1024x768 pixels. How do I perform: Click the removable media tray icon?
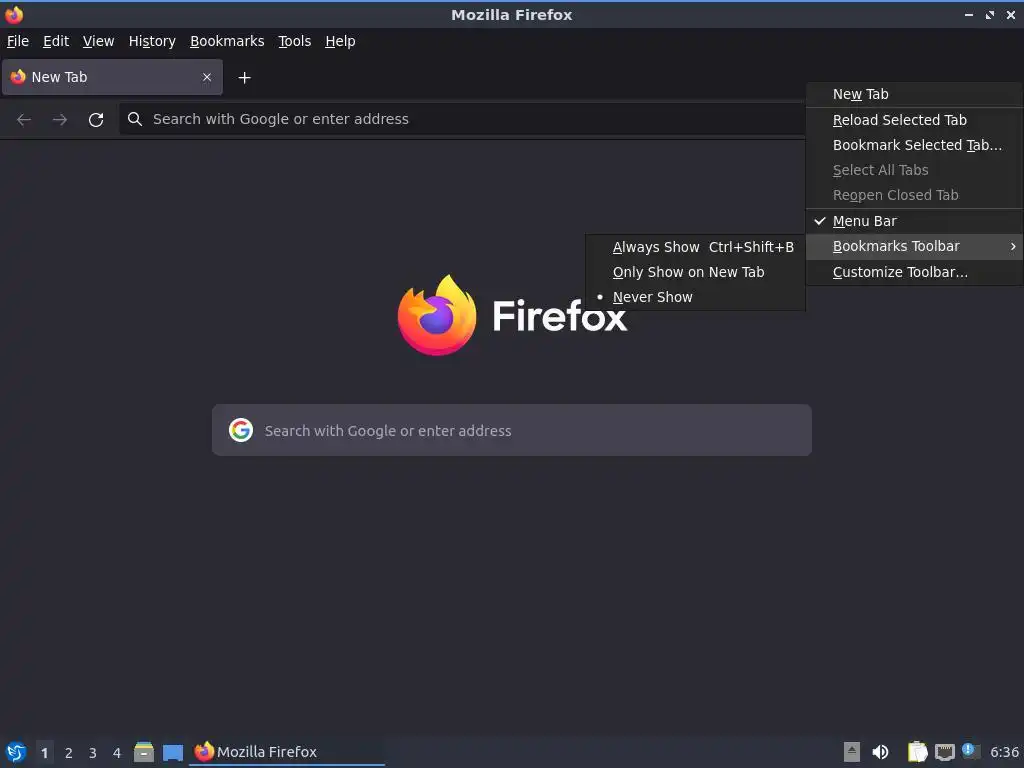click(852, 752)
